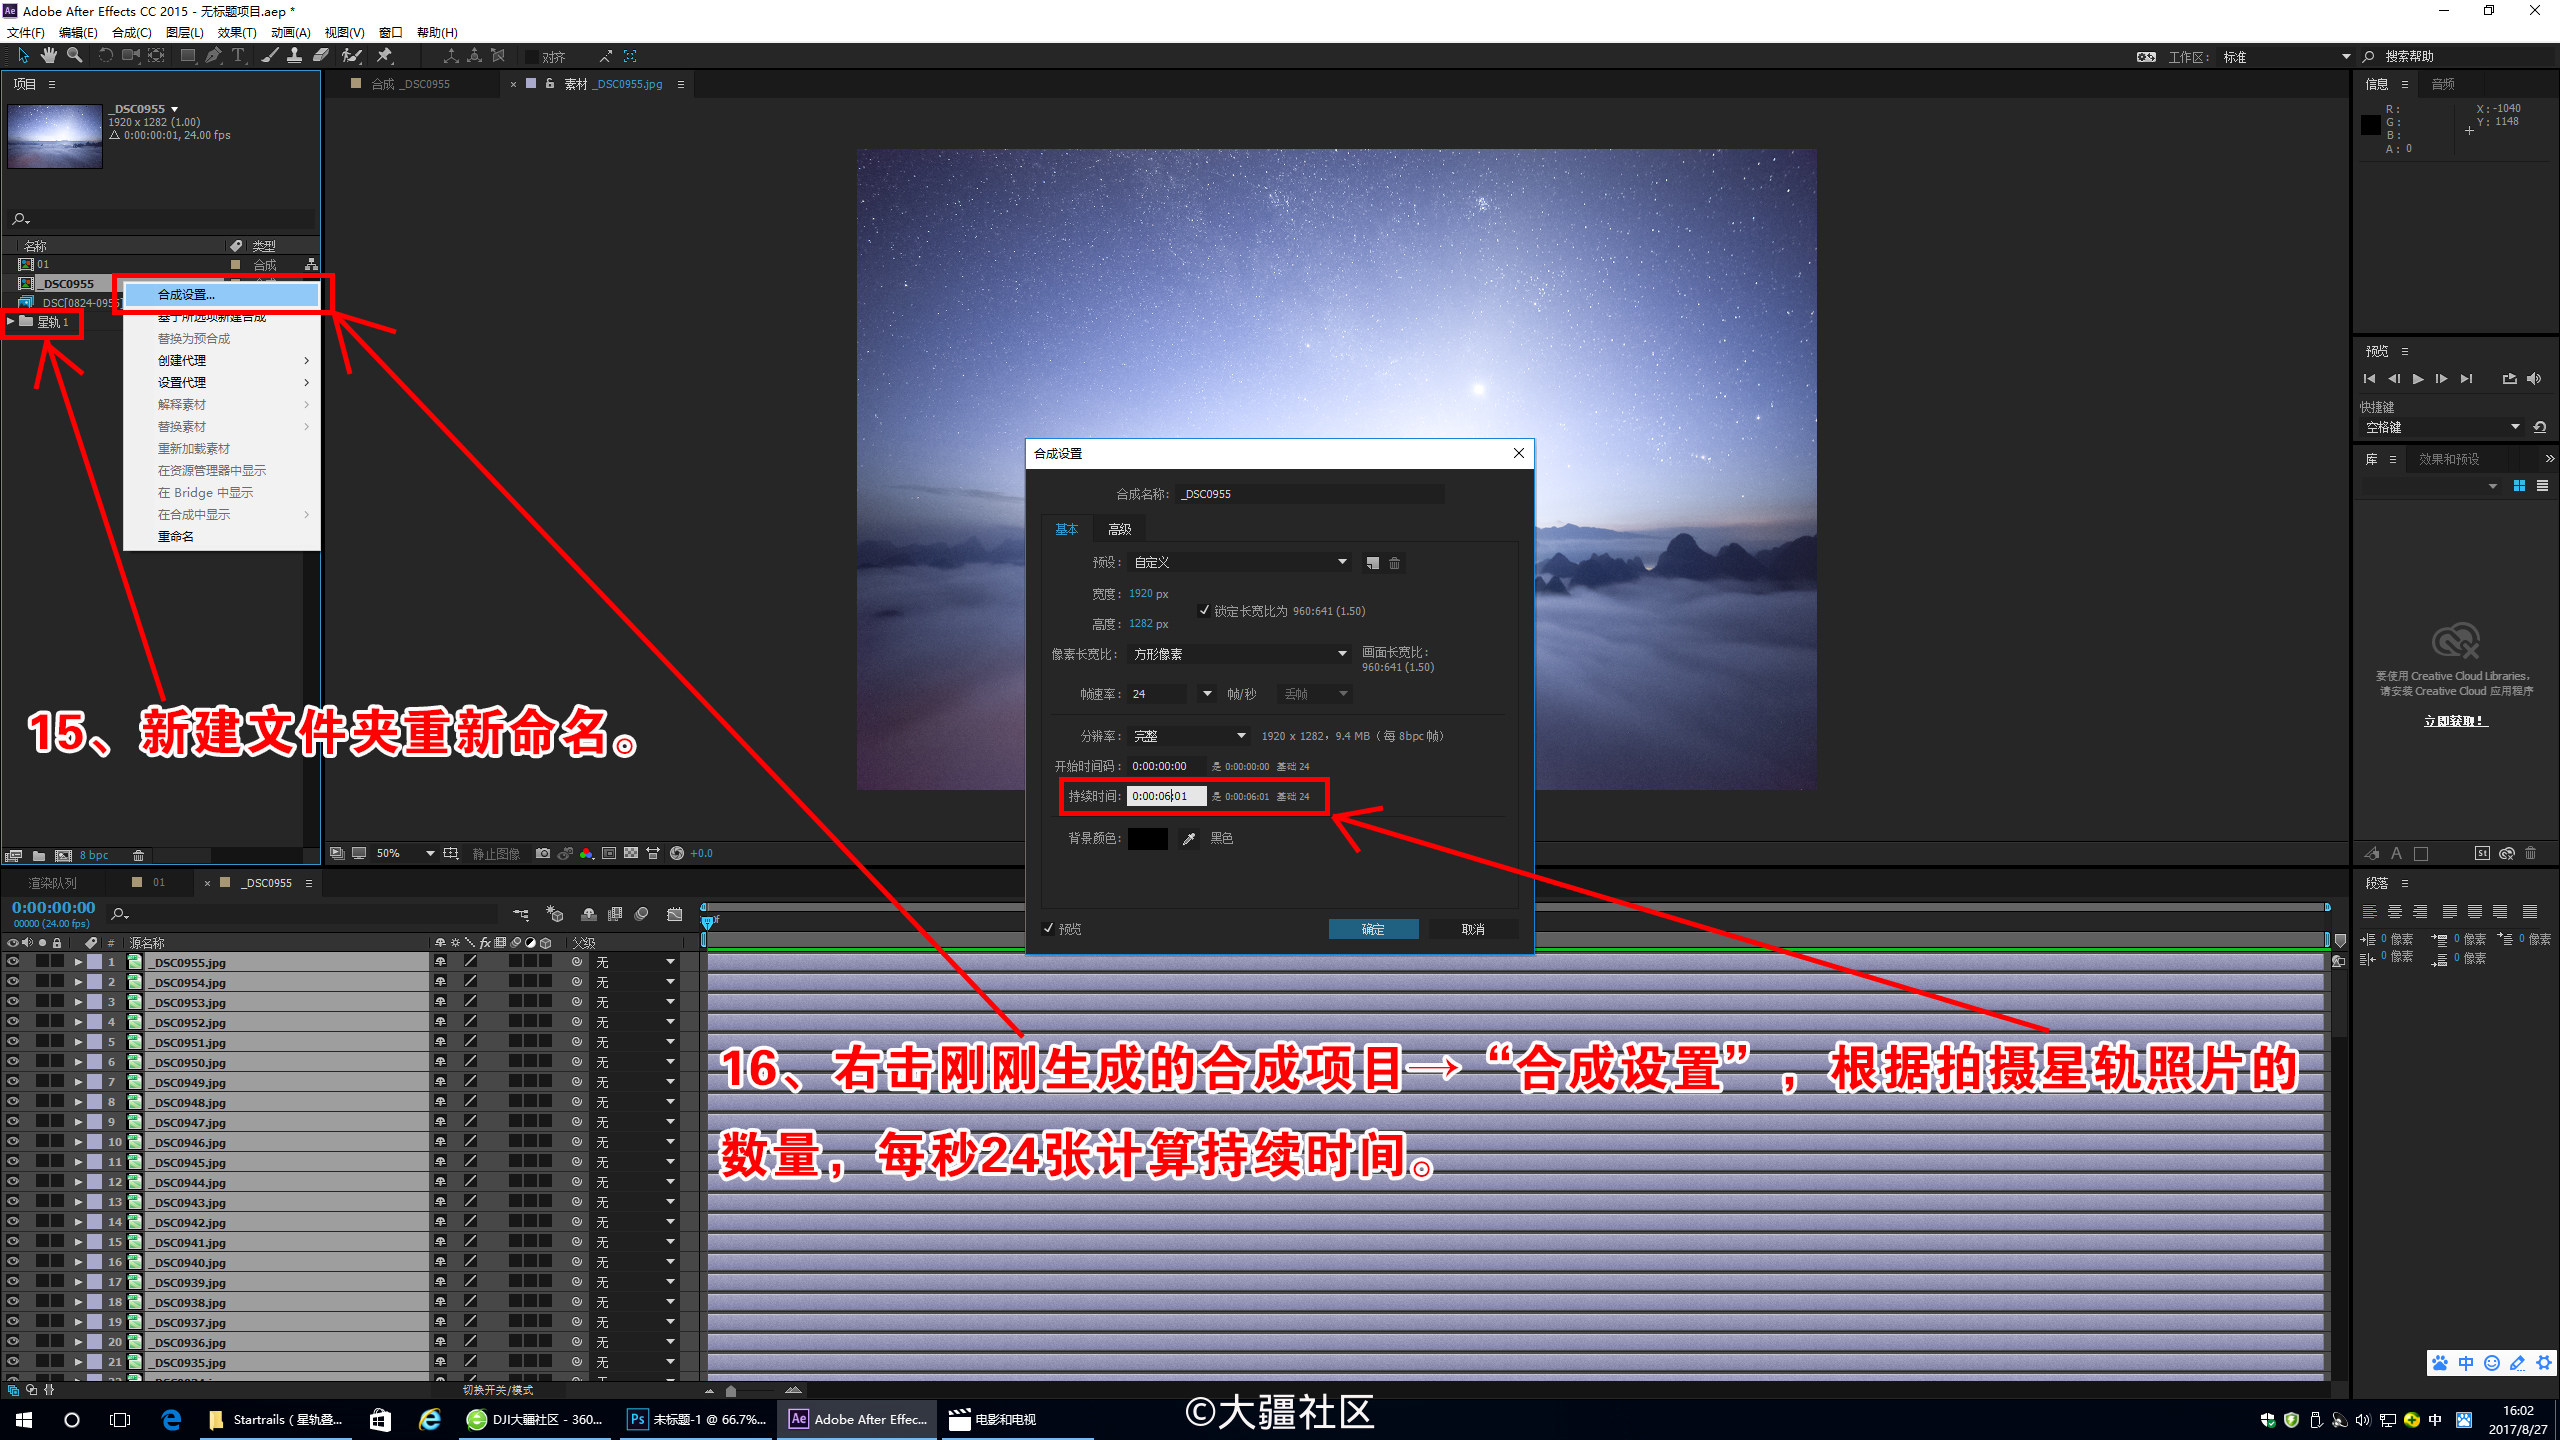Click the 取消 button
The width and height of the screenshot is (2560, 1440).
[1473, 929]
